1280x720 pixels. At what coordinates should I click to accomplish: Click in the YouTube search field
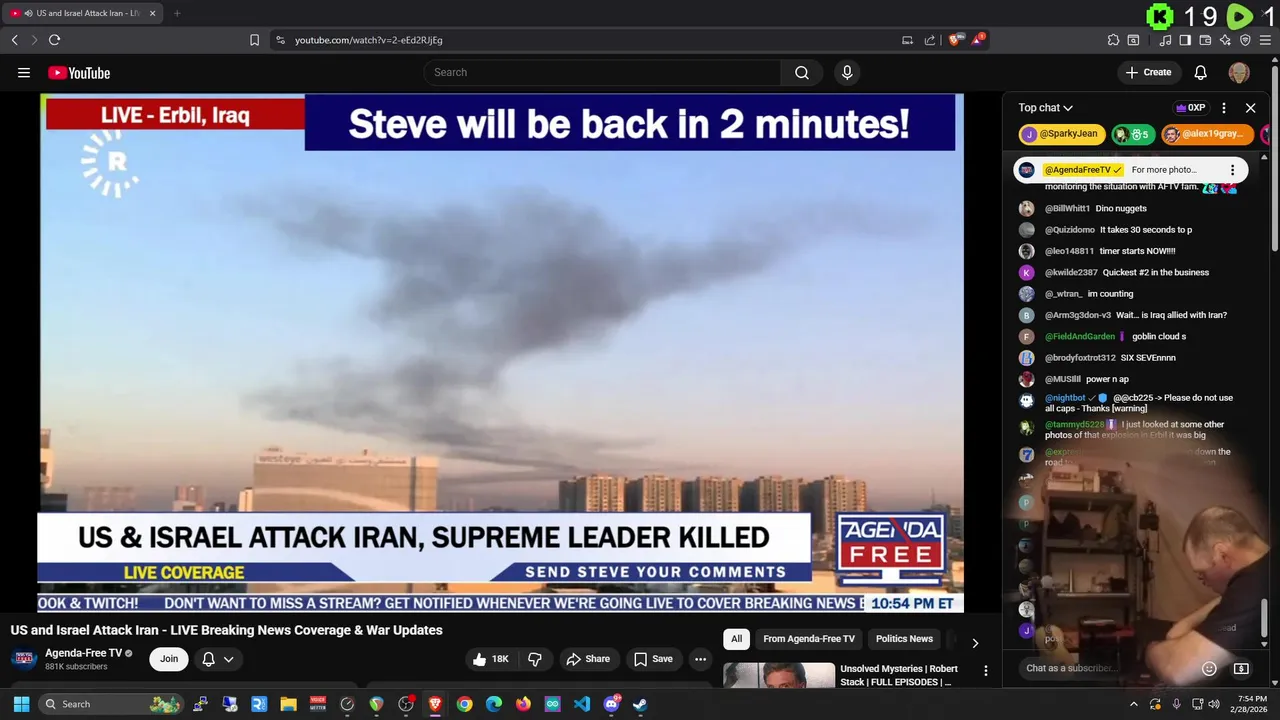click(603, 72)
